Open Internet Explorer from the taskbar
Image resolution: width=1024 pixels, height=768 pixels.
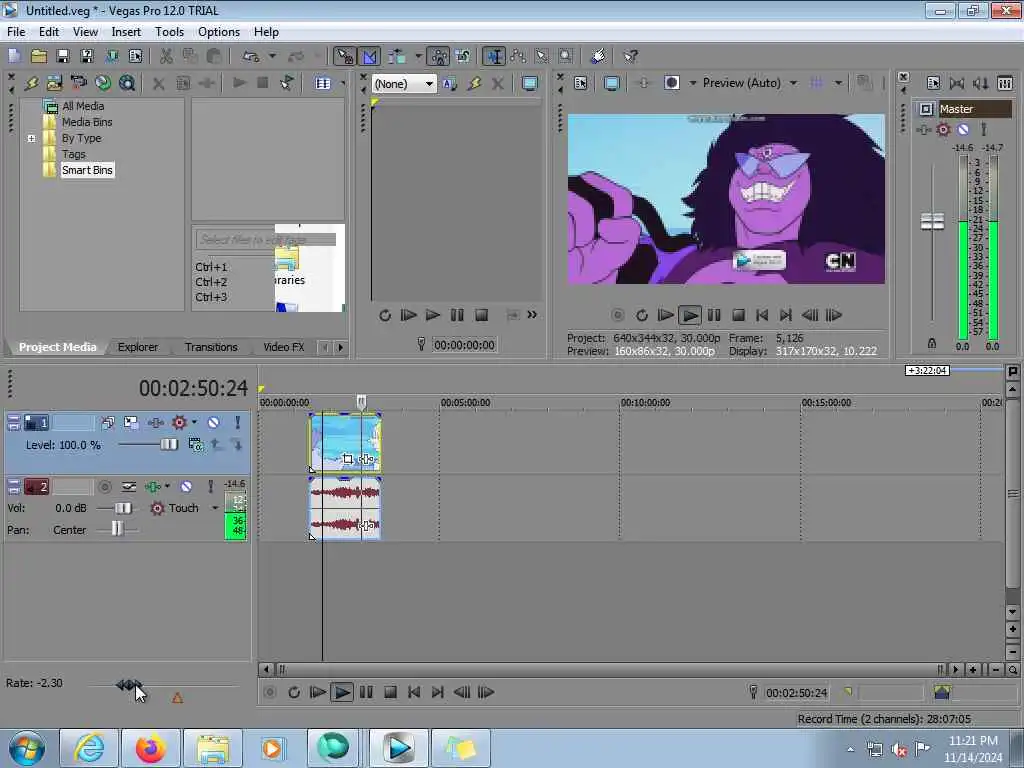(89, 748)
